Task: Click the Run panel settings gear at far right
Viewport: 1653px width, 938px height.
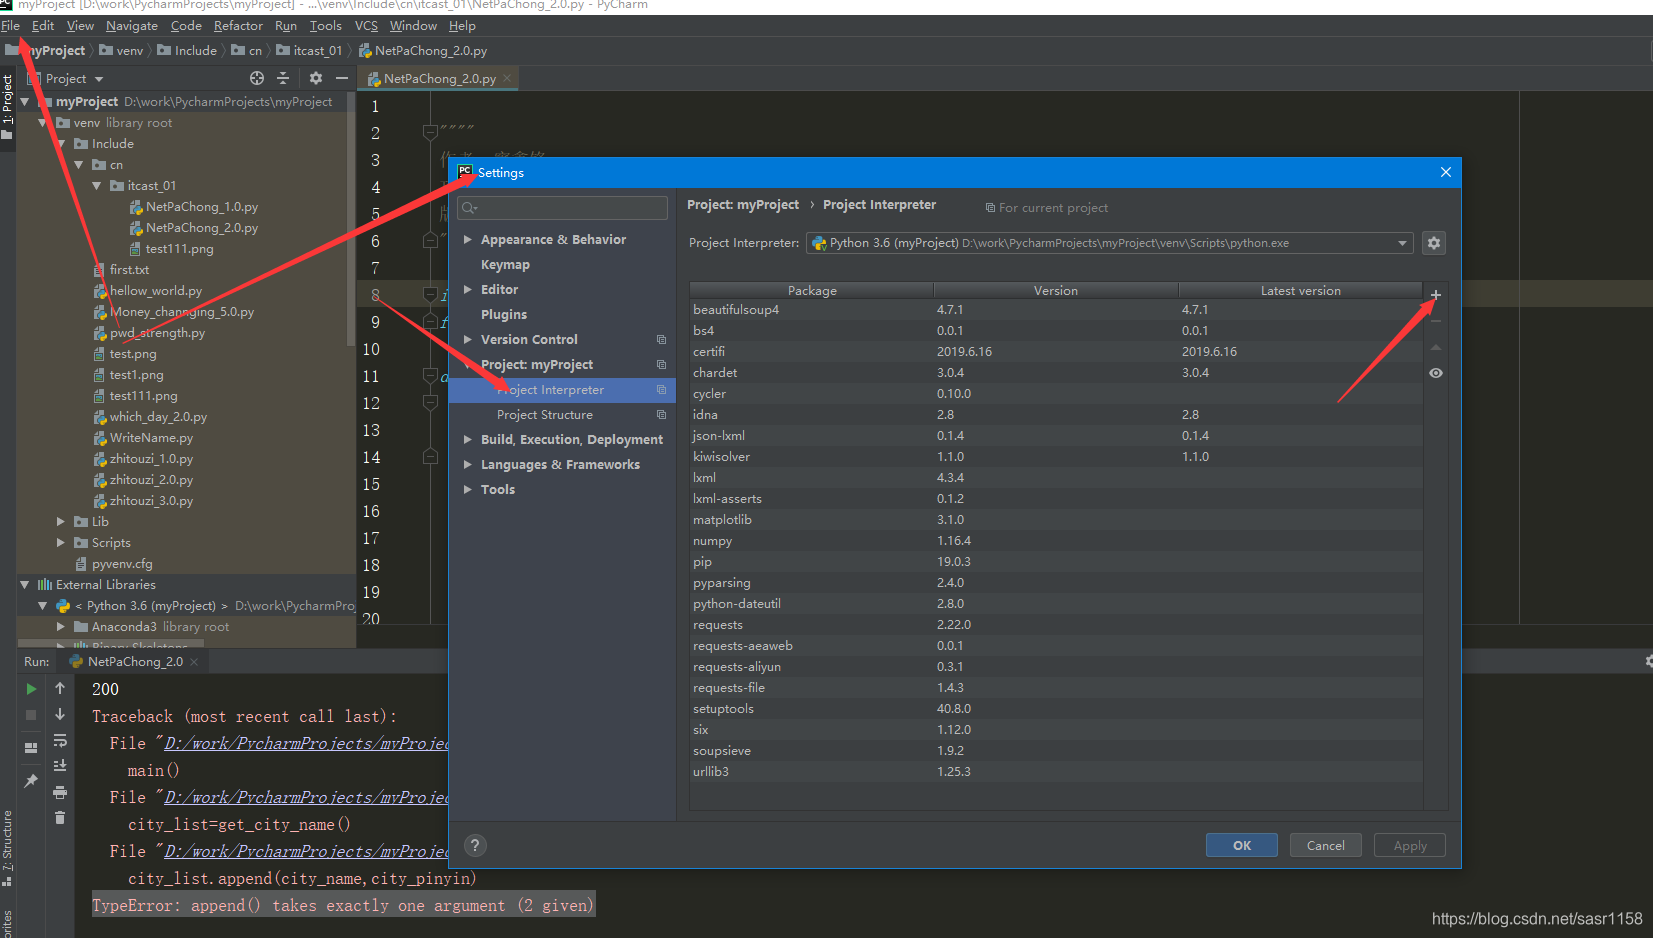Action: pyautogui.click(x=1648, y=661)
